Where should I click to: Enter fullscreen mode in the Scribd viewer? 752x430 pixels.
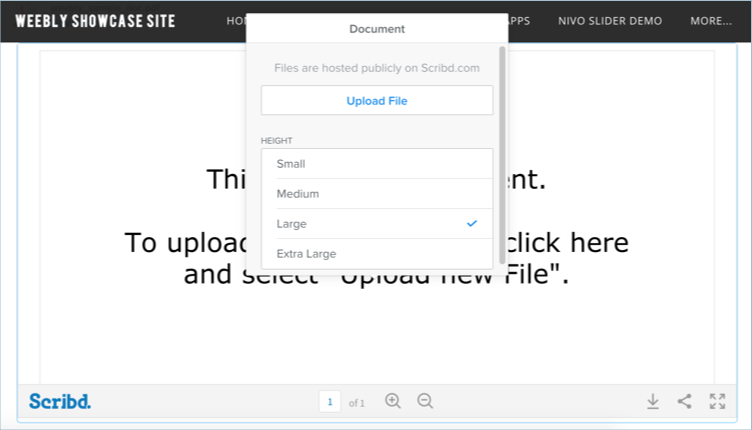pos(717,401)
